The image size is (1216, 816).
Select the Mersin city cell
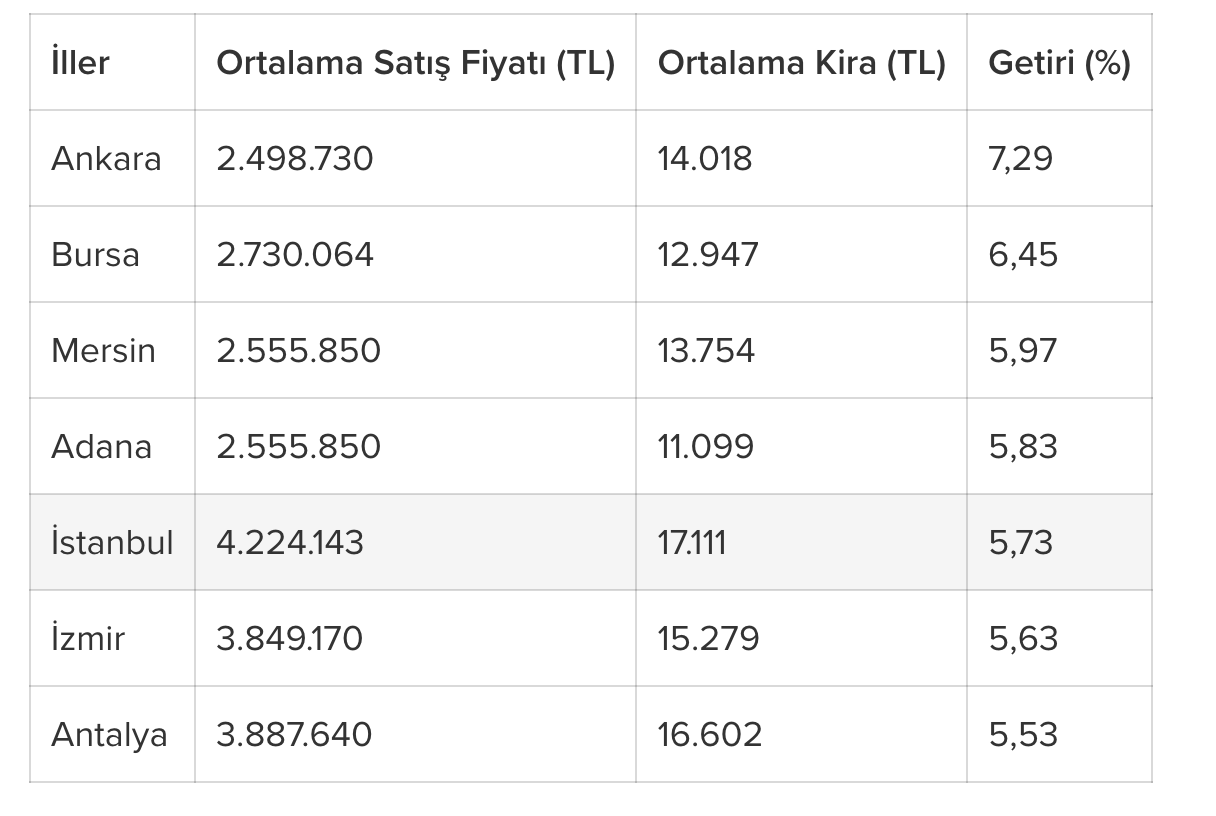103,351
